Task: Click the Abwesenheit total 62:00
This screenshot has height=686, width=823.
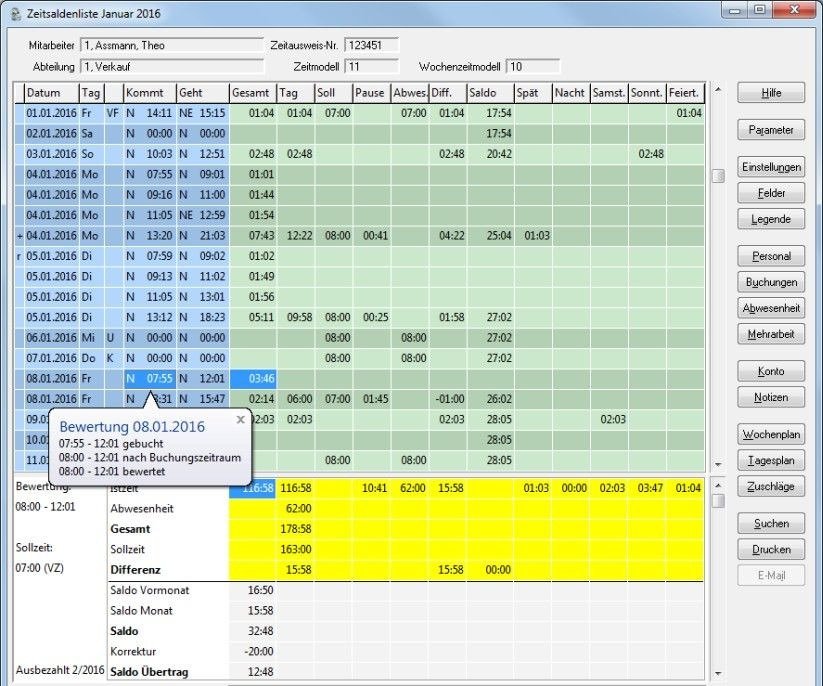Action: pos(298,509)
